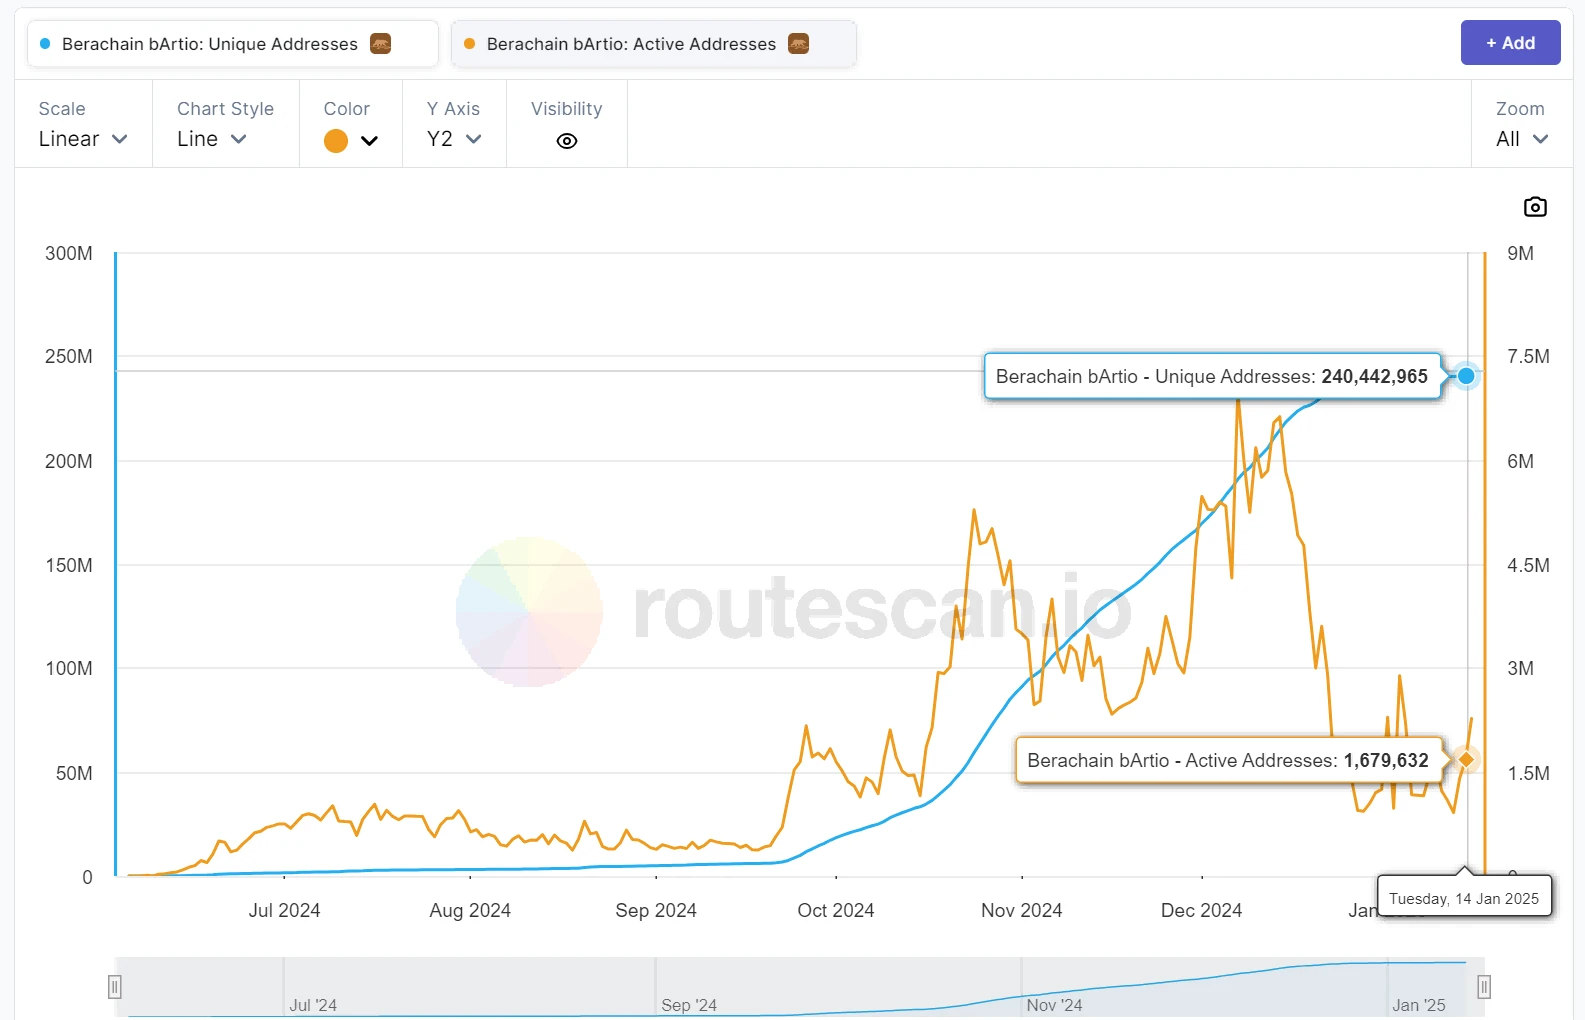Click the 150M left axis label
Image resolution: width=1585 pixels, height=1020 pixels.
point(69,565)
